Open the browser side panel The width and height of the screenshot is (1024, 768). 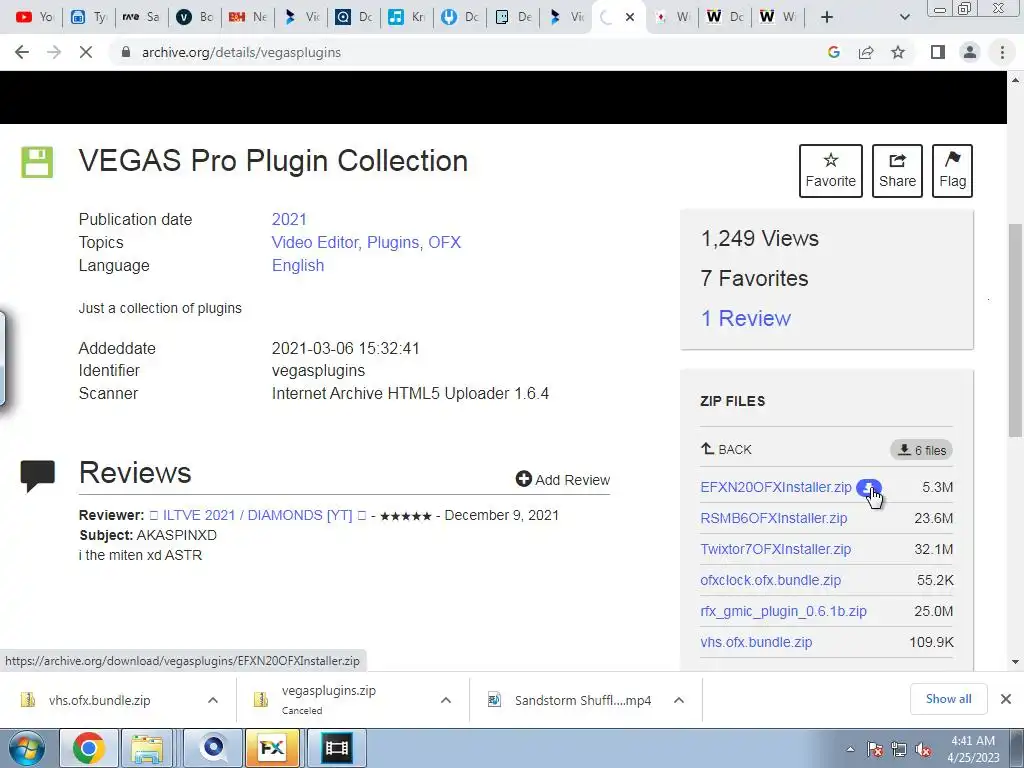938,52
